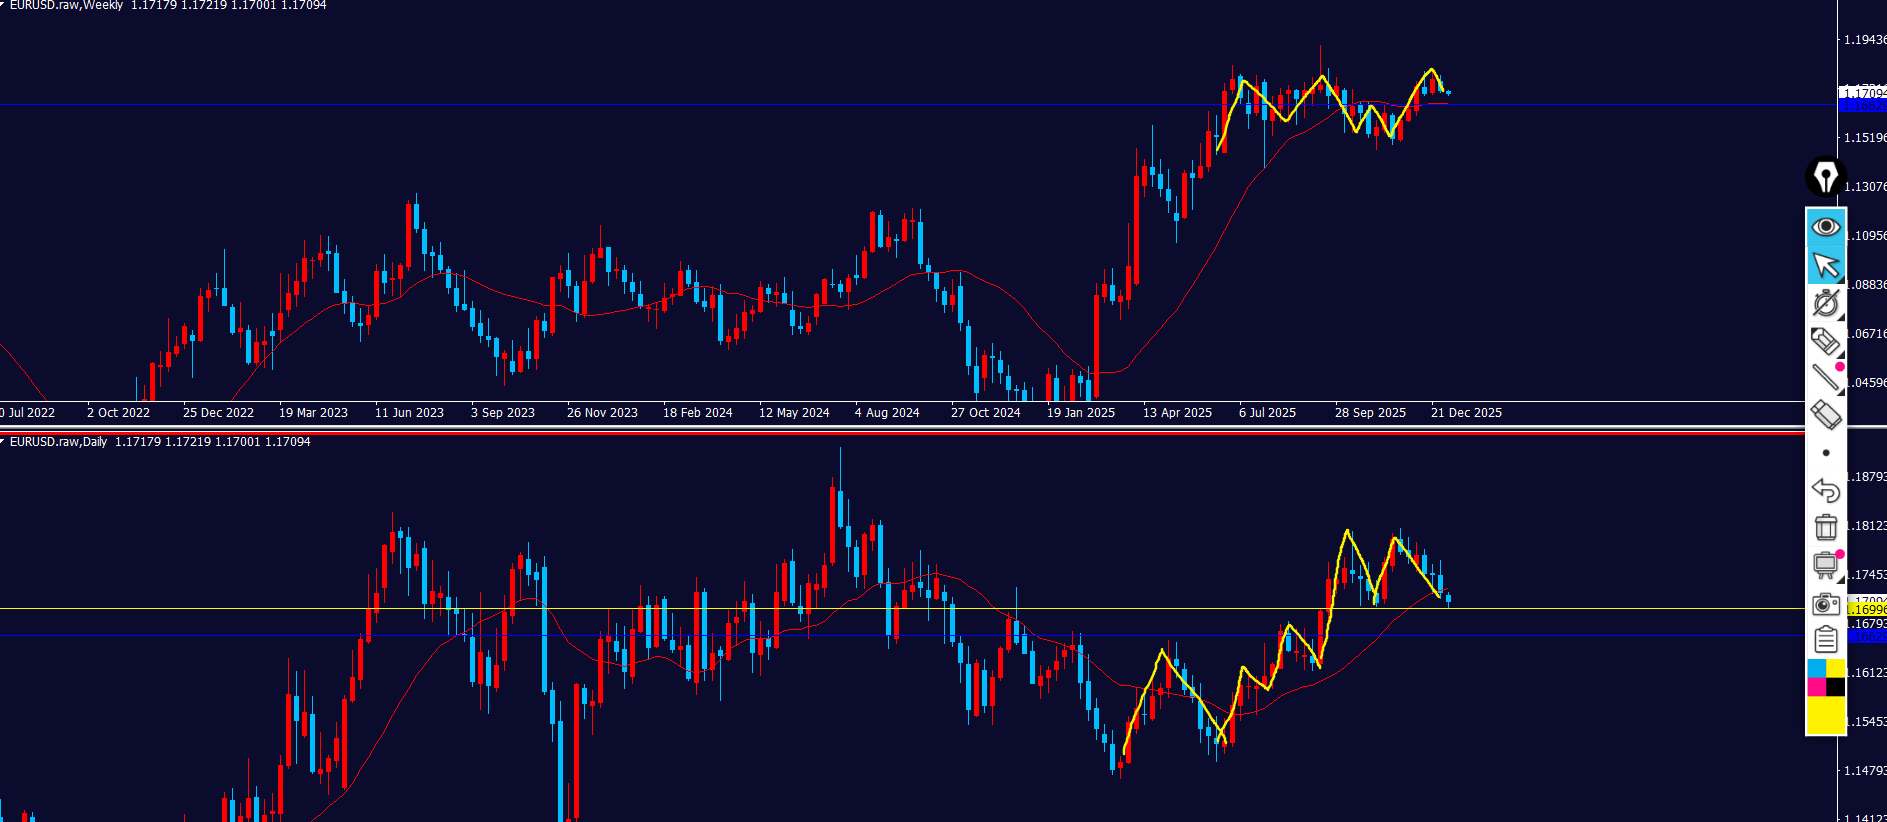Expand the EURUSD.raw Weekly chart title arrow

[x=3, y=5]
